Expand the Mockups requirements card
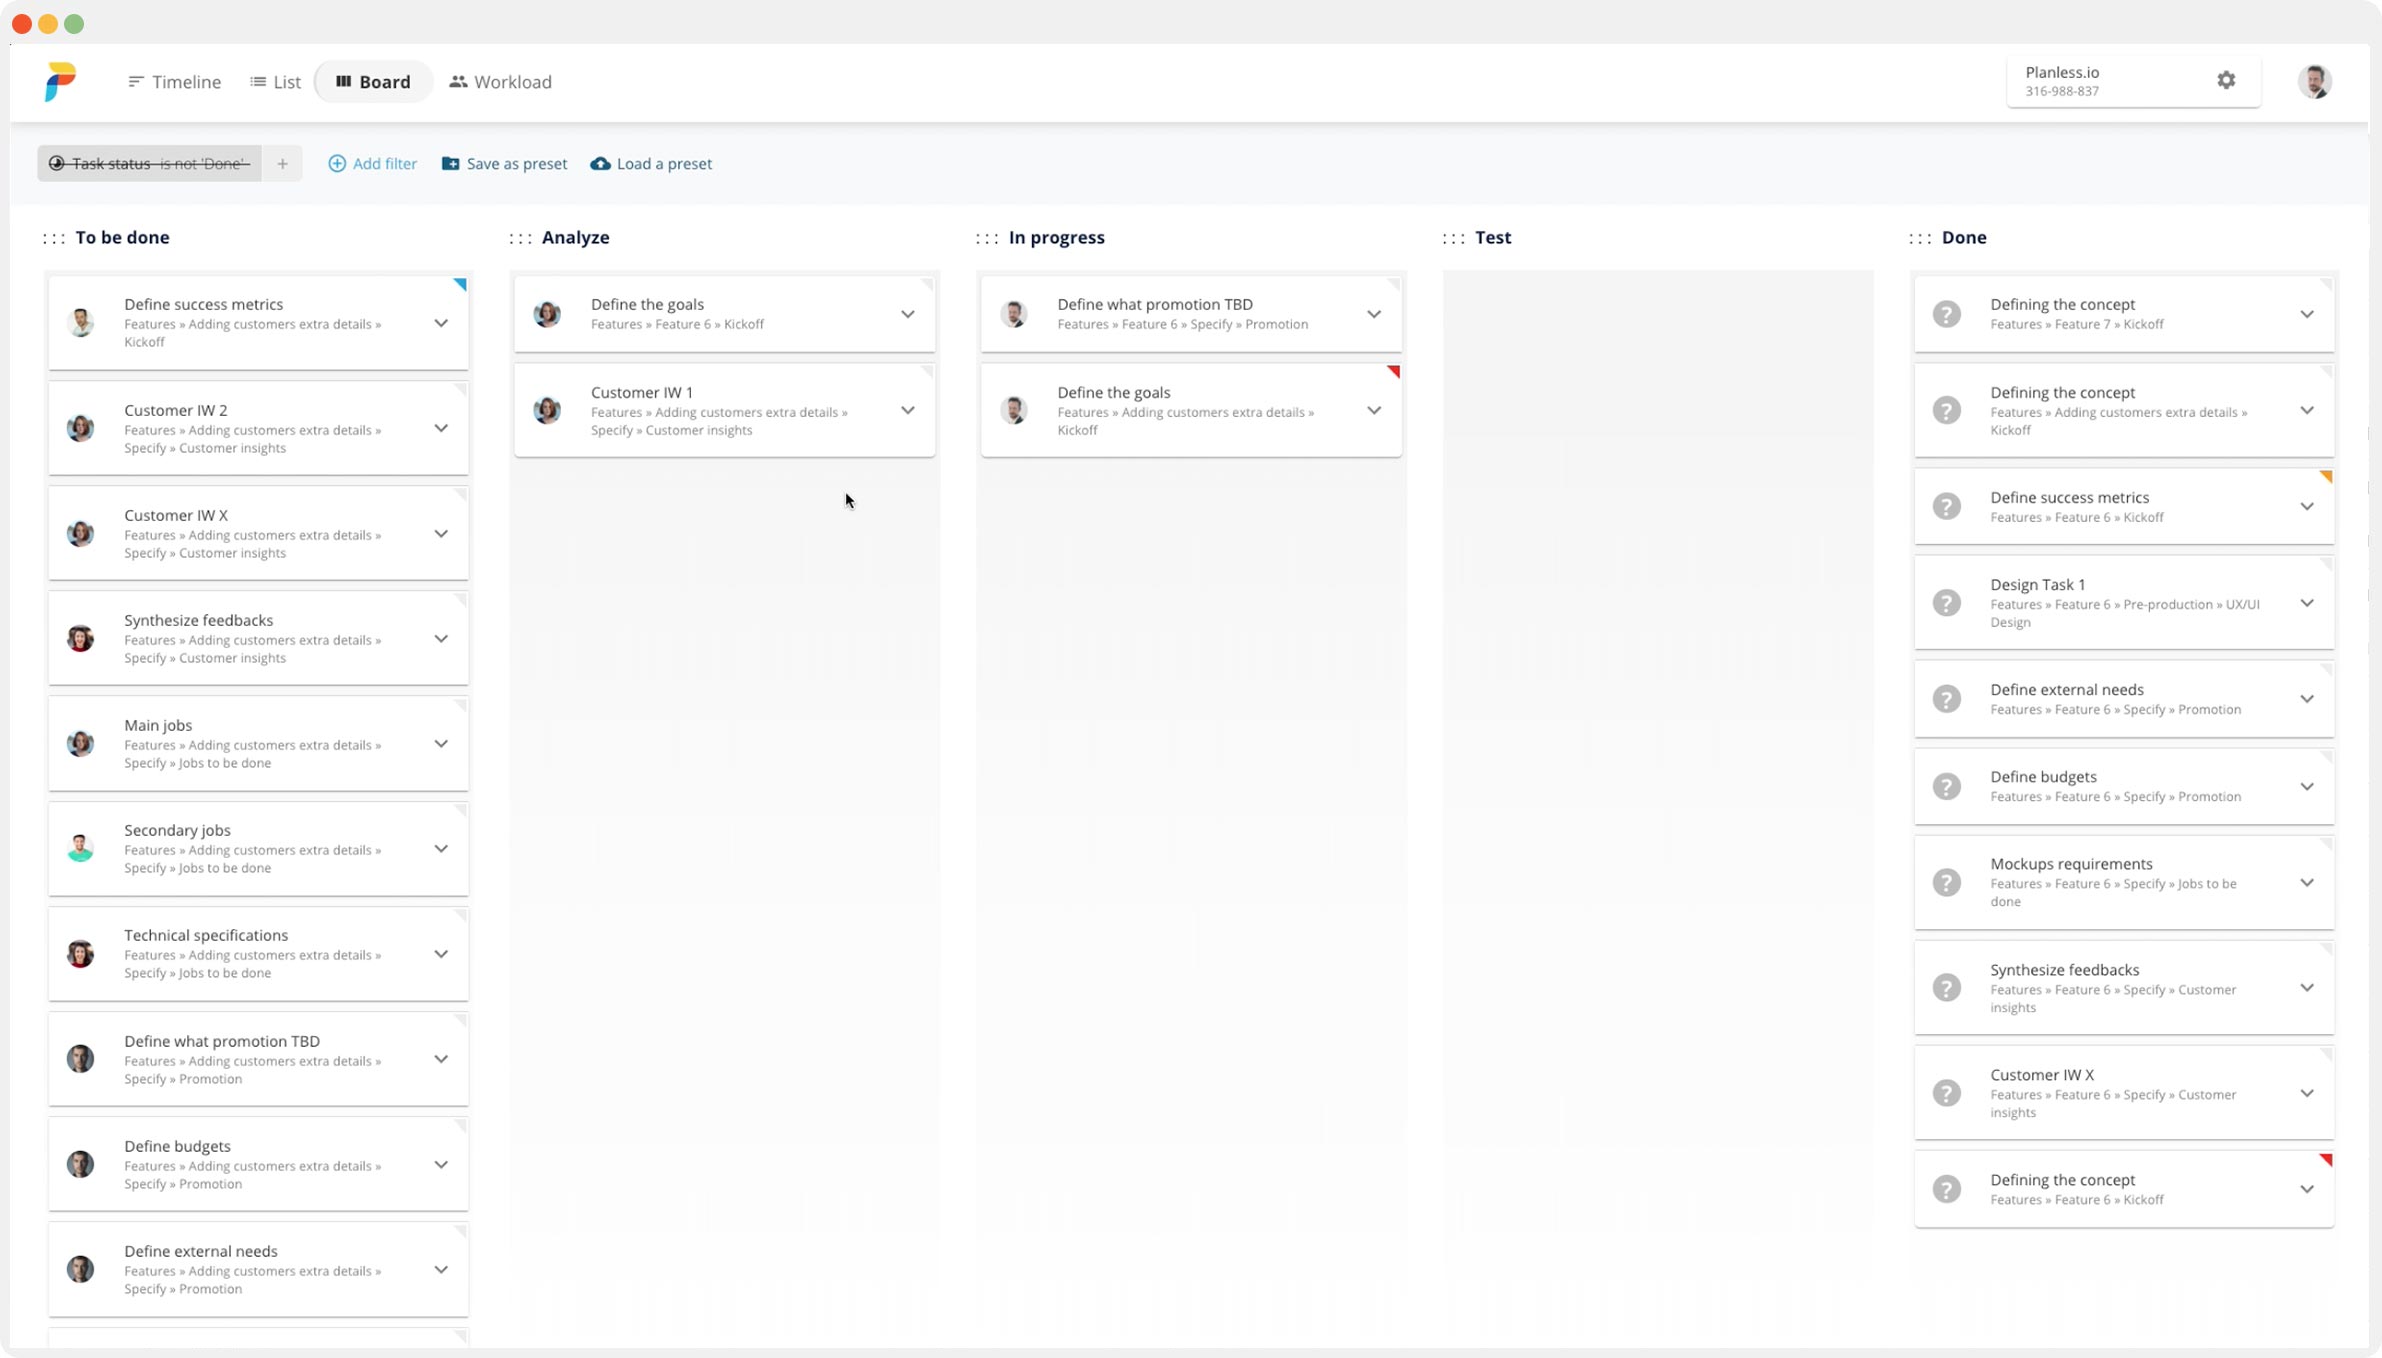Image resolution: width=2382 pixels, height=1358 pixels. point(2307,882)
